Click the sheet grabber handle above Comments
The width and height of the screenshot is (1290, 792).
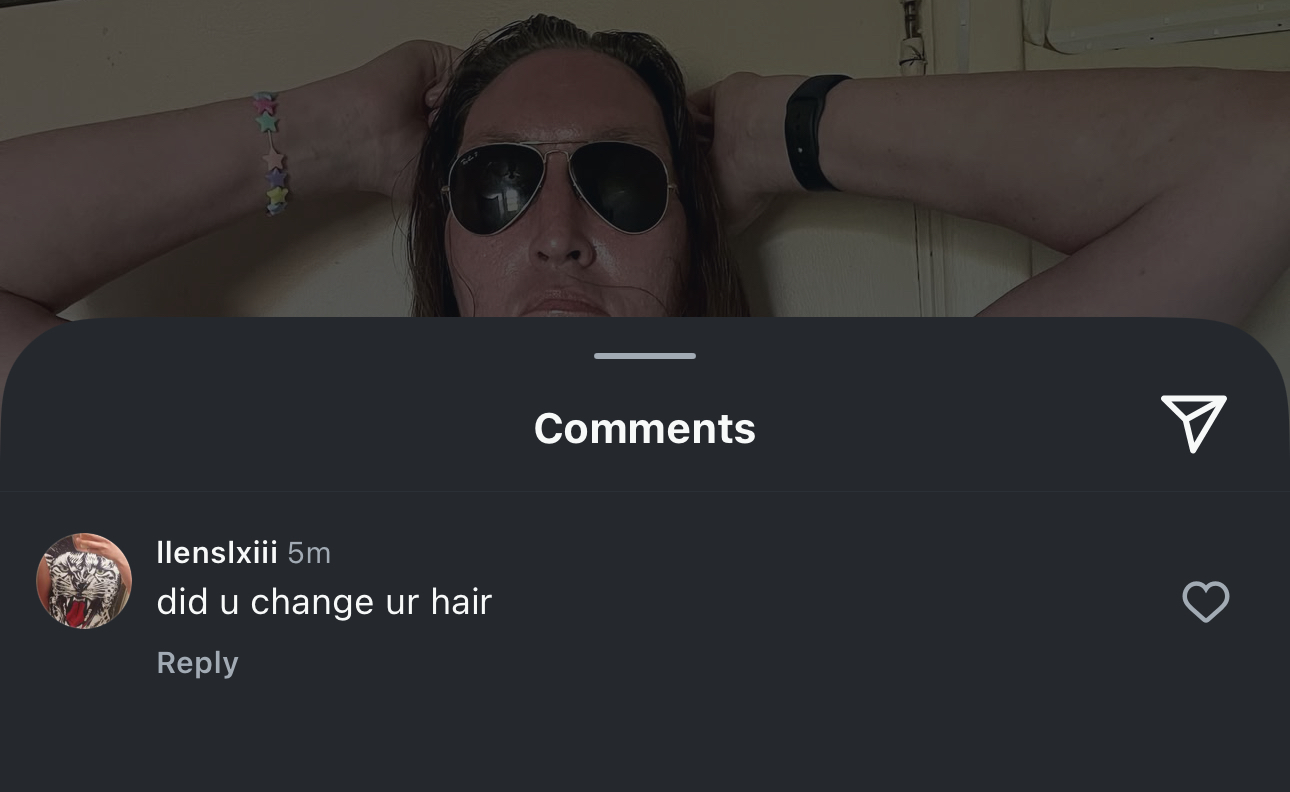click(645, 356)
